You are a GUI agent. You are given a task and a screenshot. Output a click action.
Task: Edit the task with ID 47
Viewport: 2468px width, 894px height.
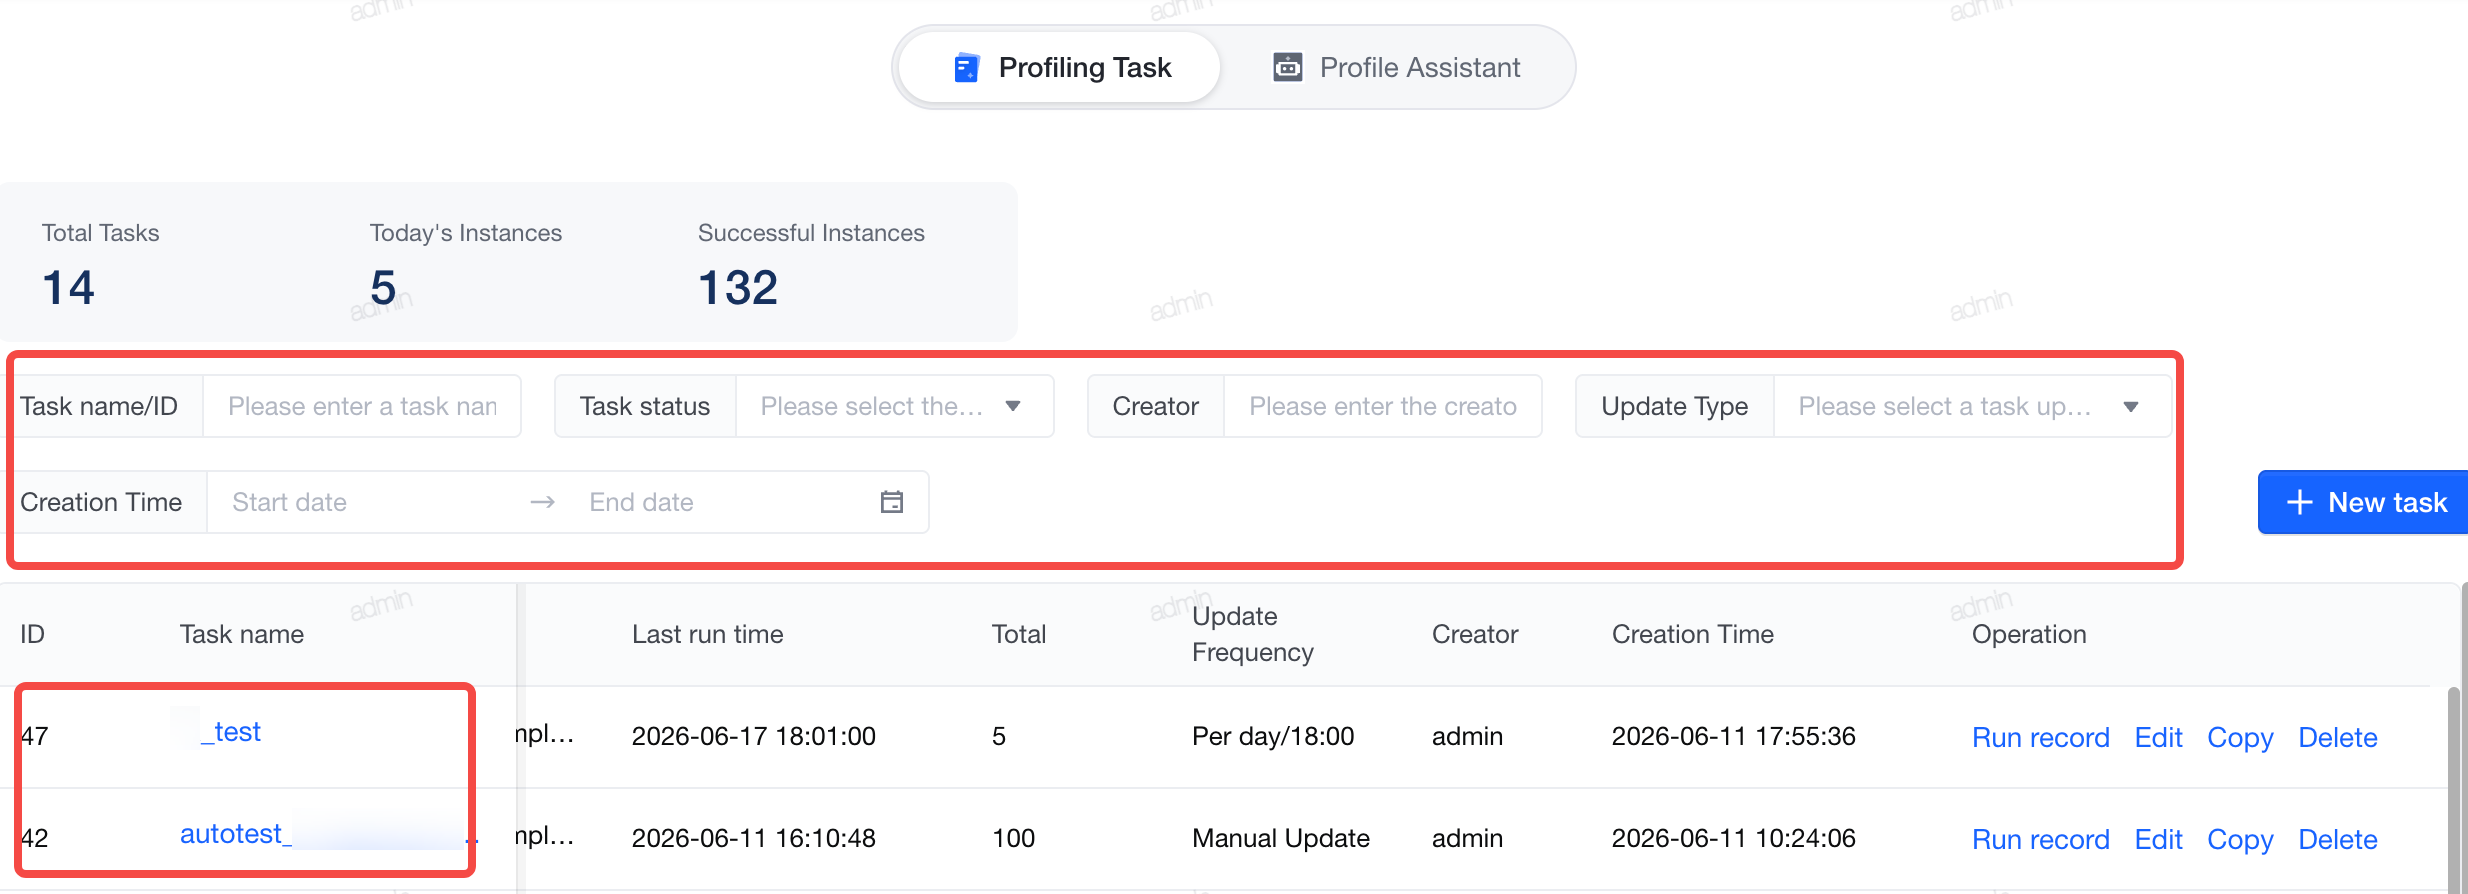(2158, 737)
